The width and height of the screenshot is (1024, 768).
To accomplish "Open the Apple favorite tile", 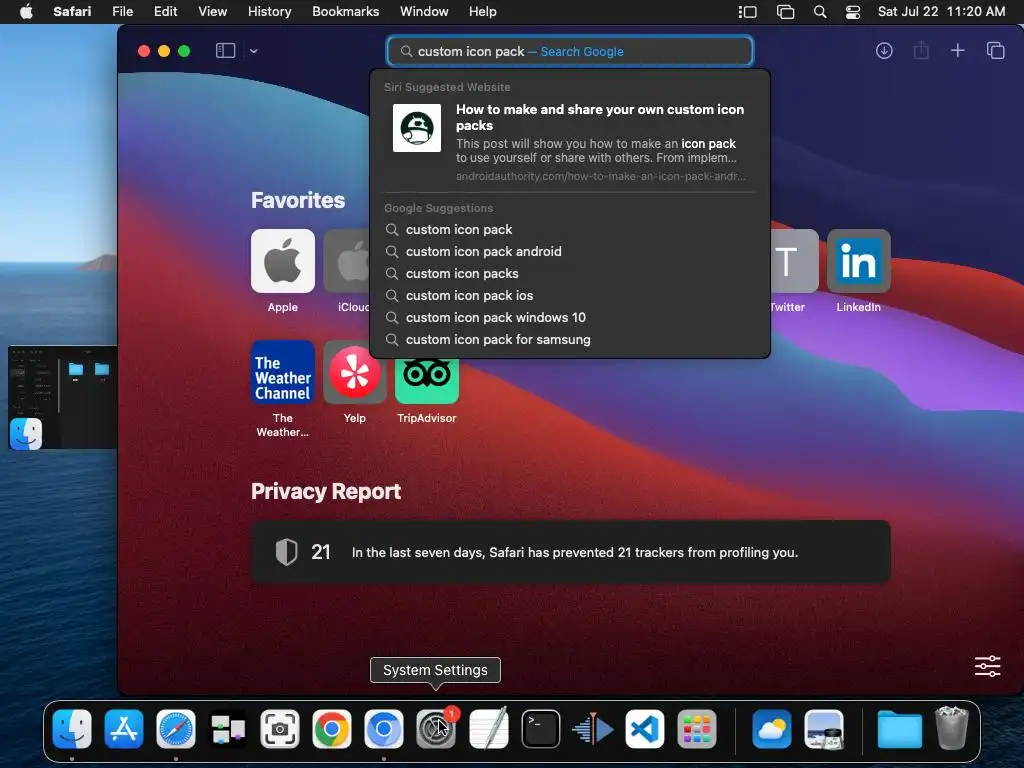I will click(283, 261).
